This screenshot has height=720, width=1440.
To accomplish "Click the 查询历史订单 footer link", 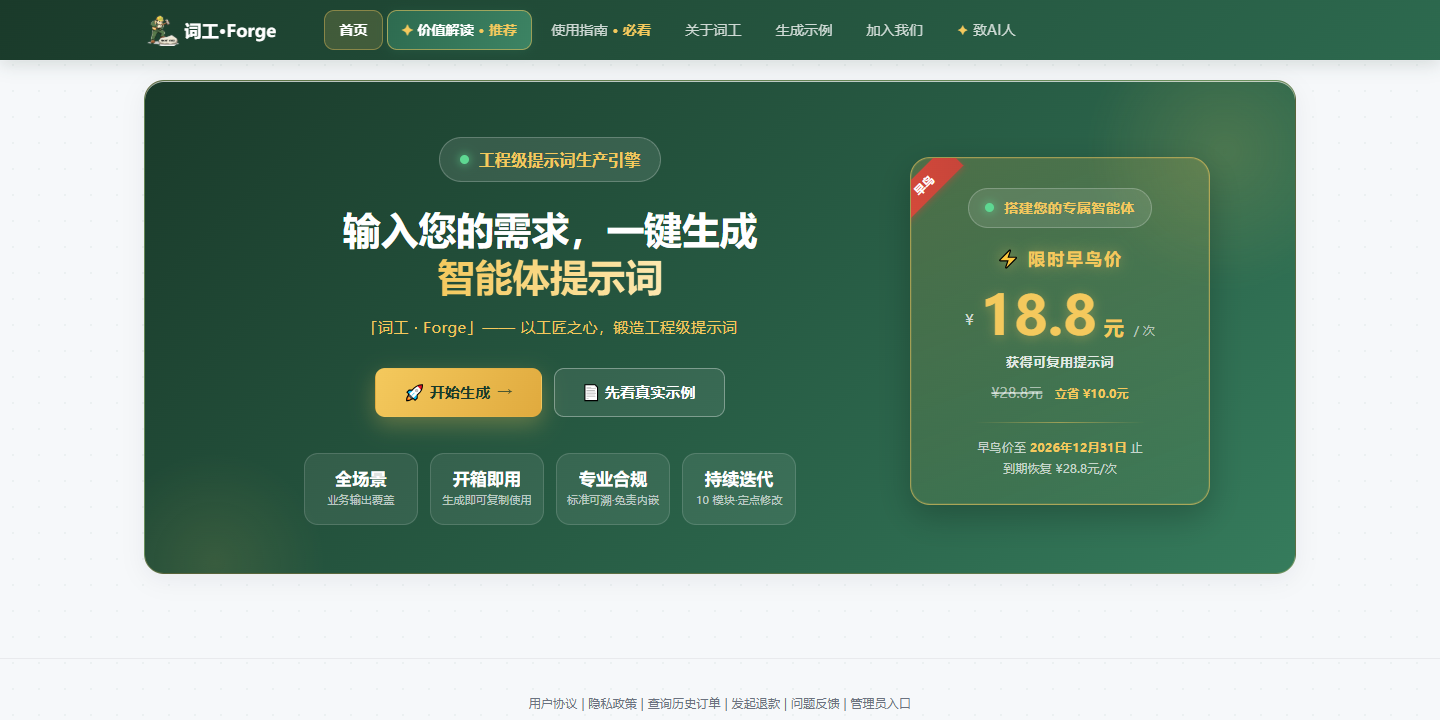I will point(684,704).
